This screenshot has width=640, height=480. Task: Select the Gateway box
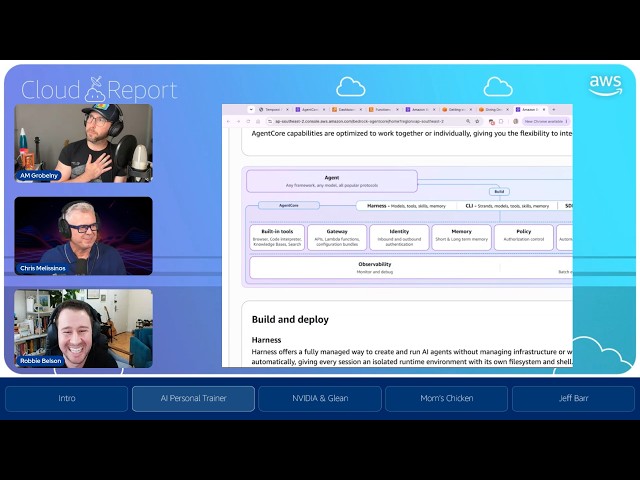337,237
